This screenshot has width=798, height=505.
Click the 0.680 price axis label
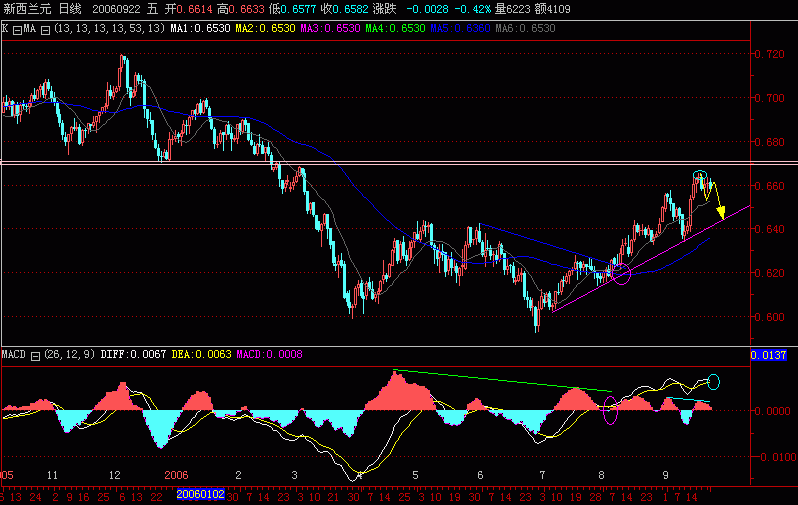coord(769,142)
